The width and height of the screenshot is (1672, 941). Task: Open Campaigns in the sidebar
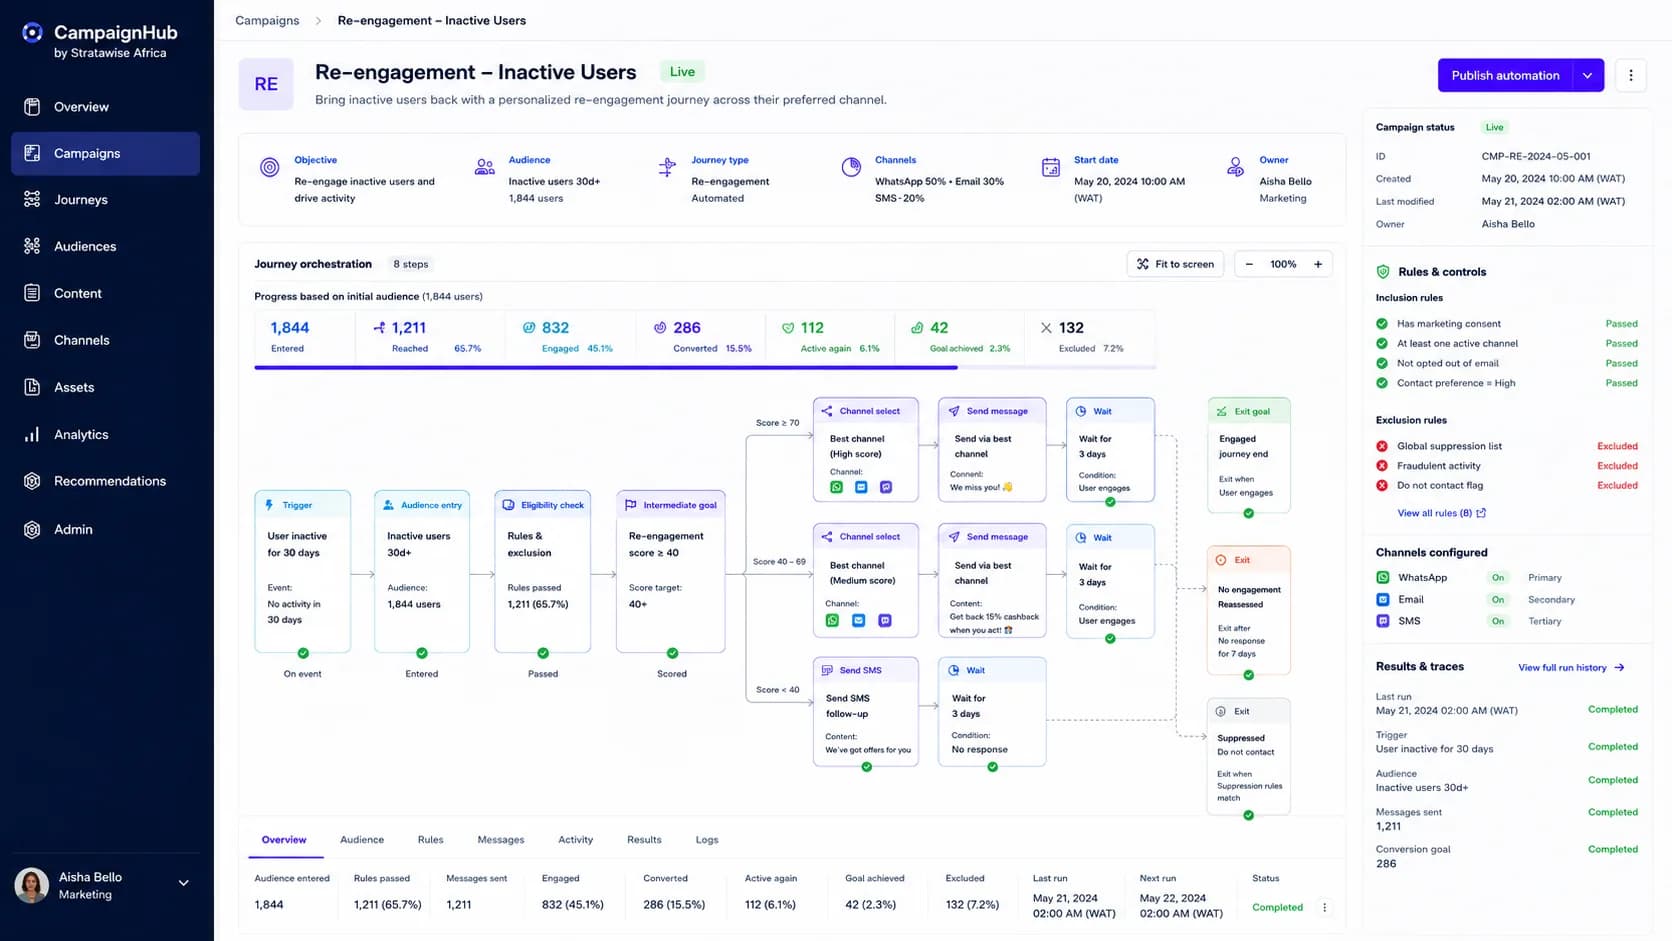tap(106, 153)
